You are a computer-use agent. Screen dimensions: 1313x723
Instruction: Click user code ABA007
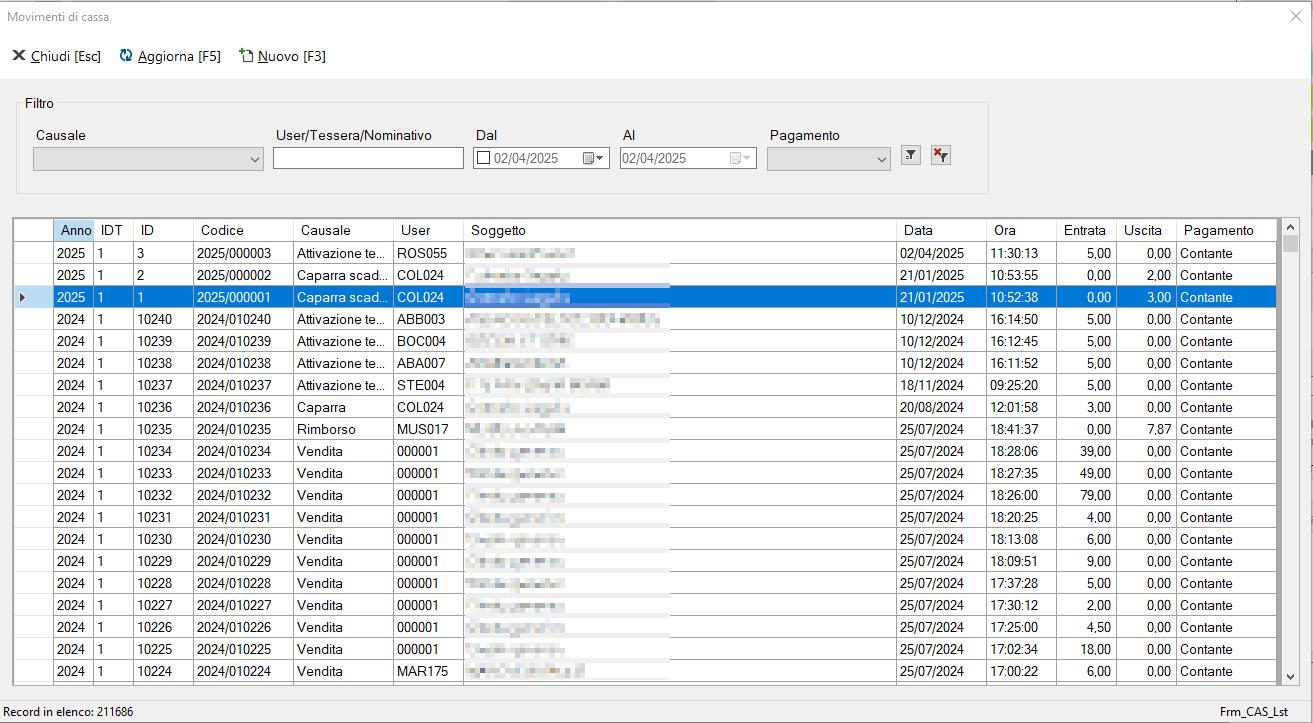coord(428,363)
